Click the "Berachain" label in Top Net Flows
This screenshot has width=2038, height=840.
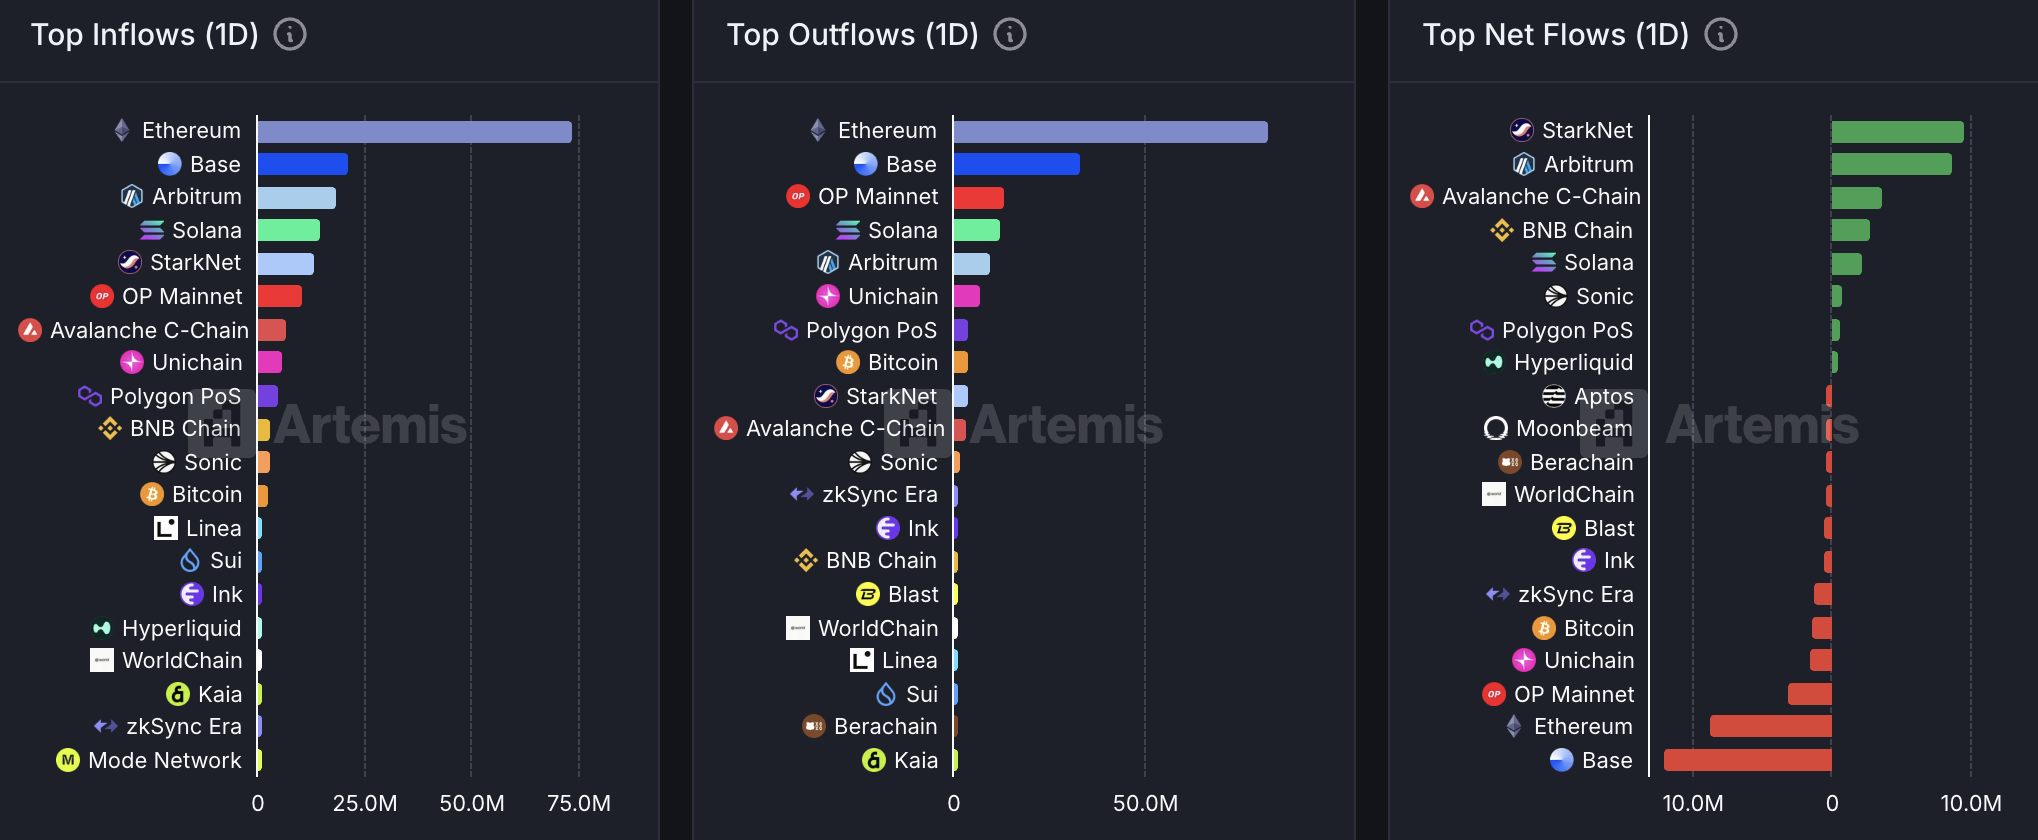(x=1582, y=462)
